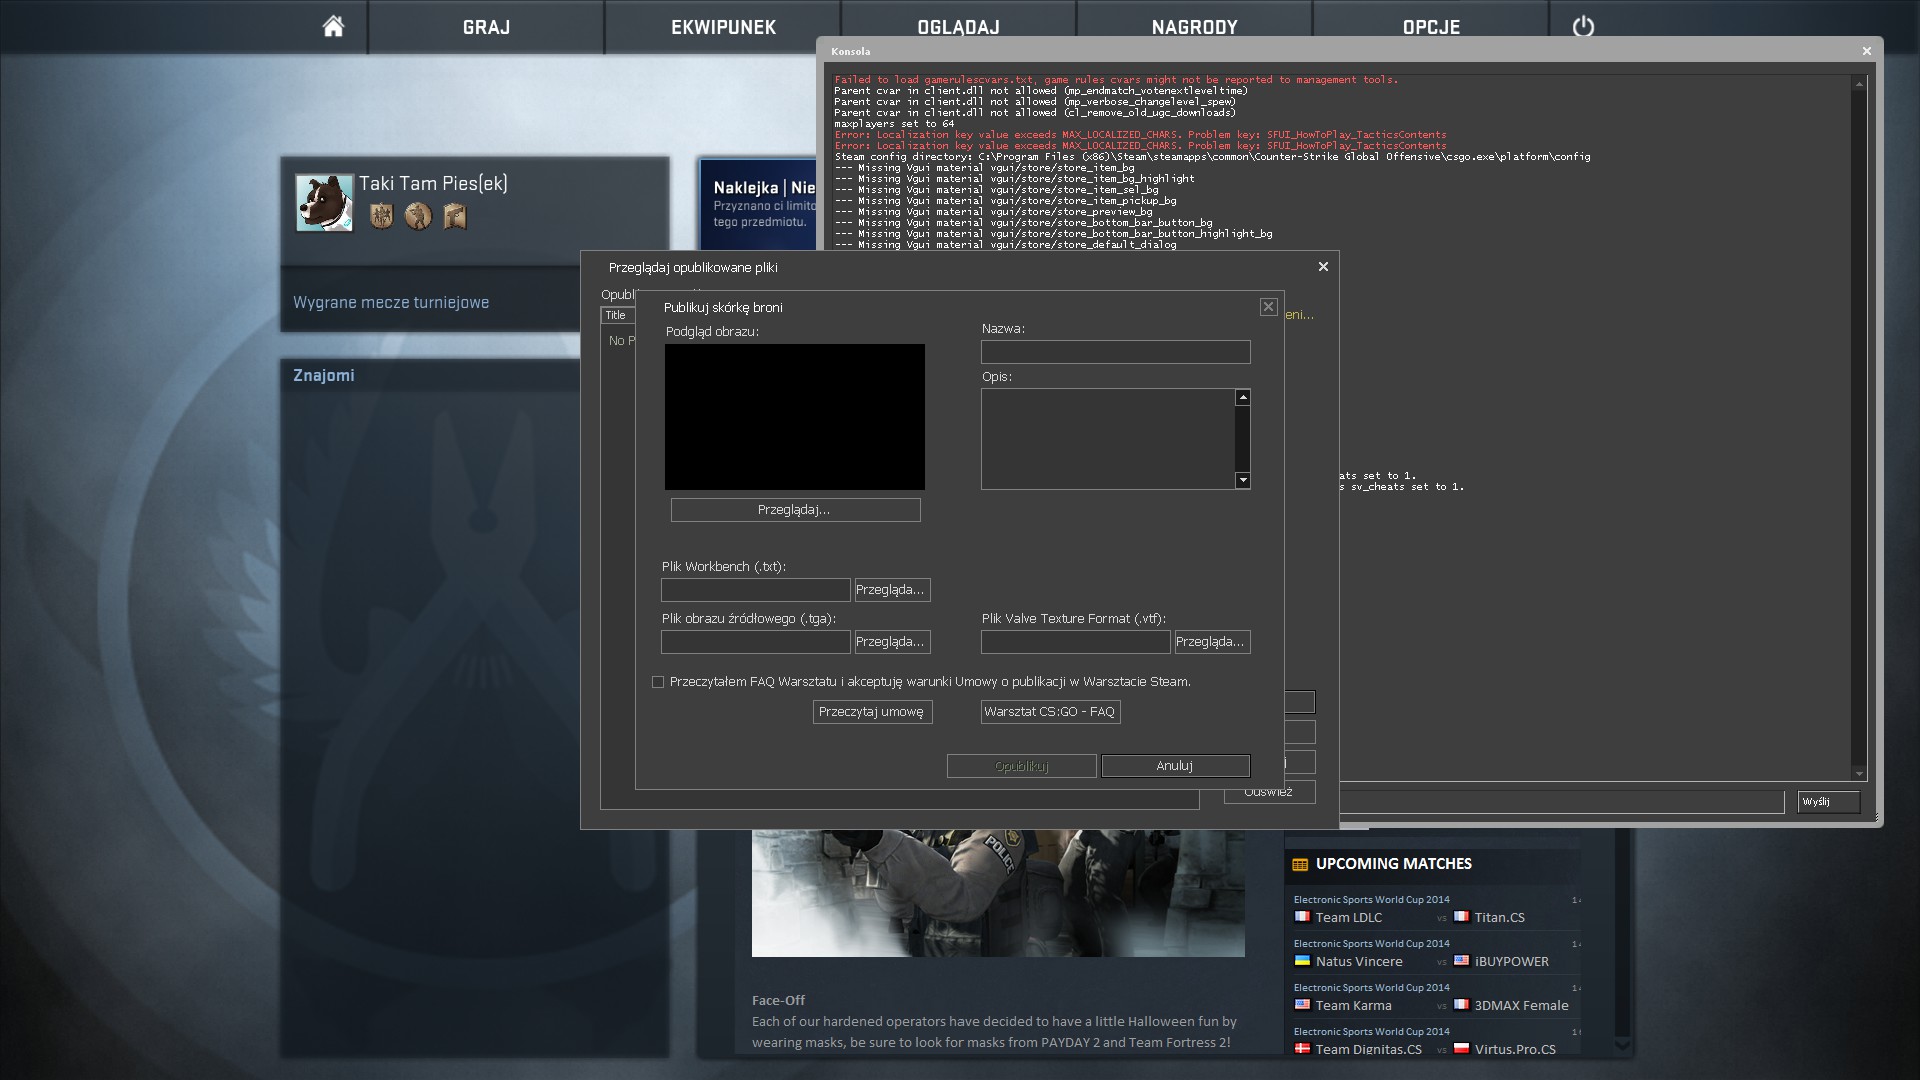Click the Upcoming Matches calendar icon
The image size is (1920, 1080).
[1300, 864]
